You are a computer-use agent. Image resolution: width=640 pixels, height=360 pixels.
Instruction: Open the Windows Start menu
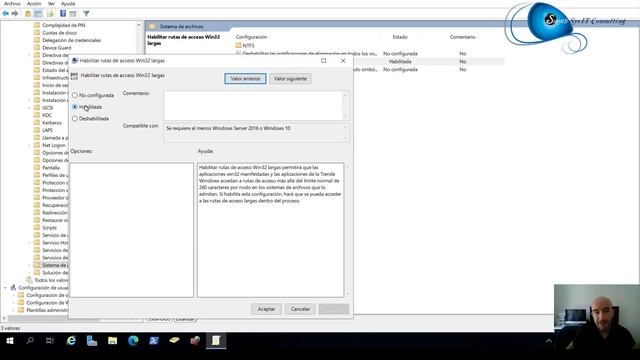coord(10,340)
